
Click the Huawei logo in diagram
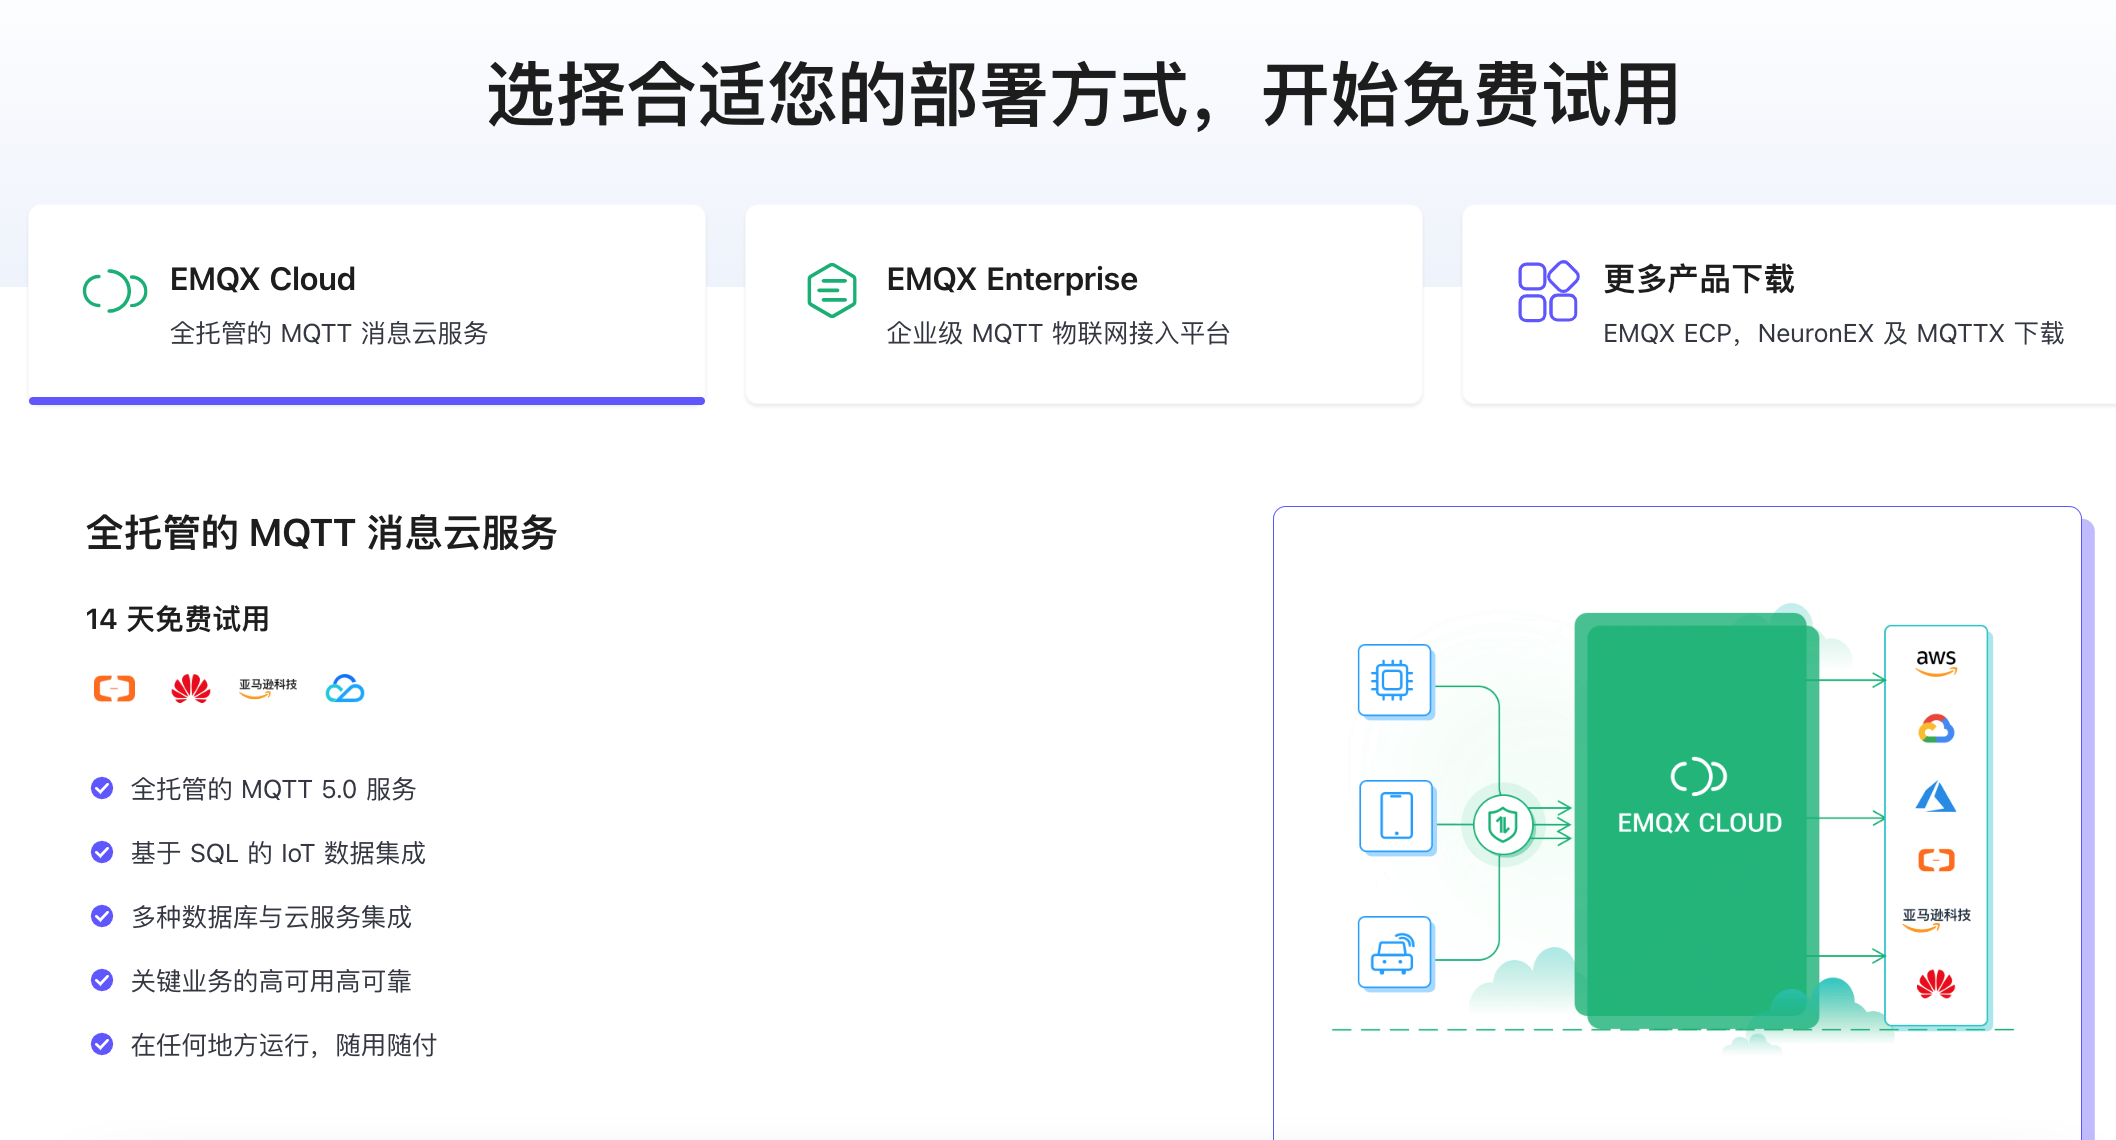tap(1936, 984)
